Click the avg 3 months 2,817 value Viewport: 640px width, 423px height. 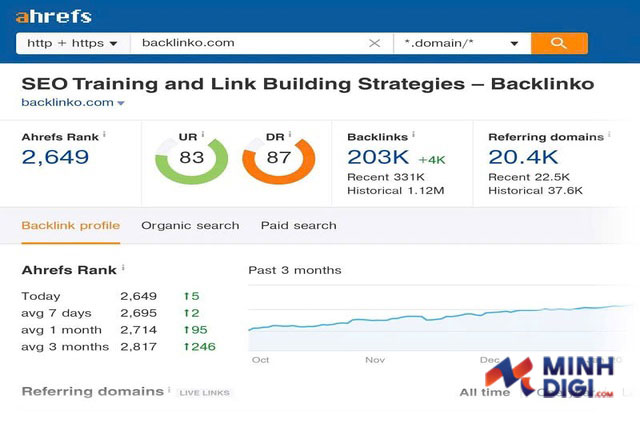(x=138, y=347)
